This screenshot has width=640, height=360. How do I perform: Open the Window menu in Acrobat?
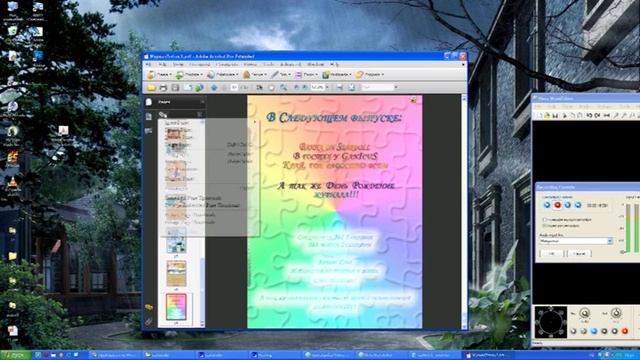[x=316, y=64]
